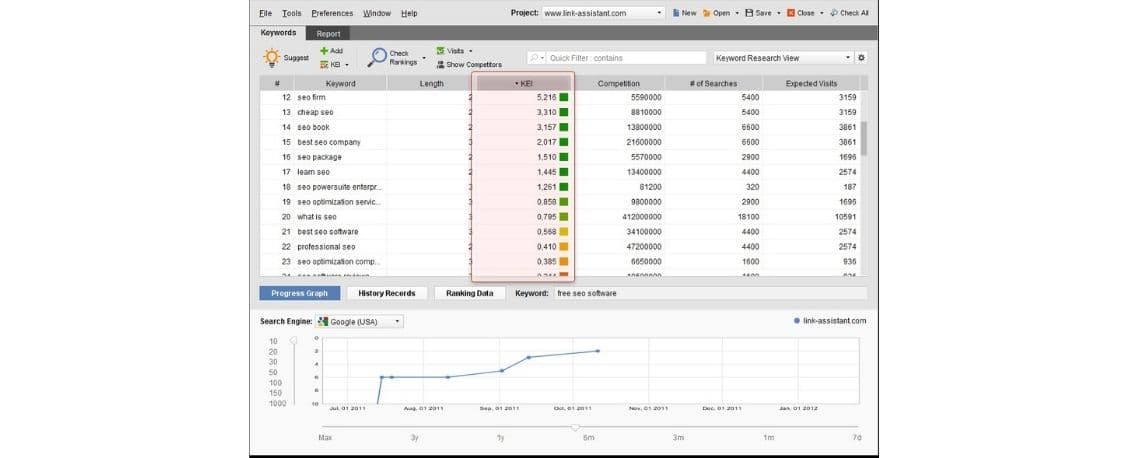Select the row 'what is seo'
Viewport: 1128px width, 458px height.
(560, 216)
